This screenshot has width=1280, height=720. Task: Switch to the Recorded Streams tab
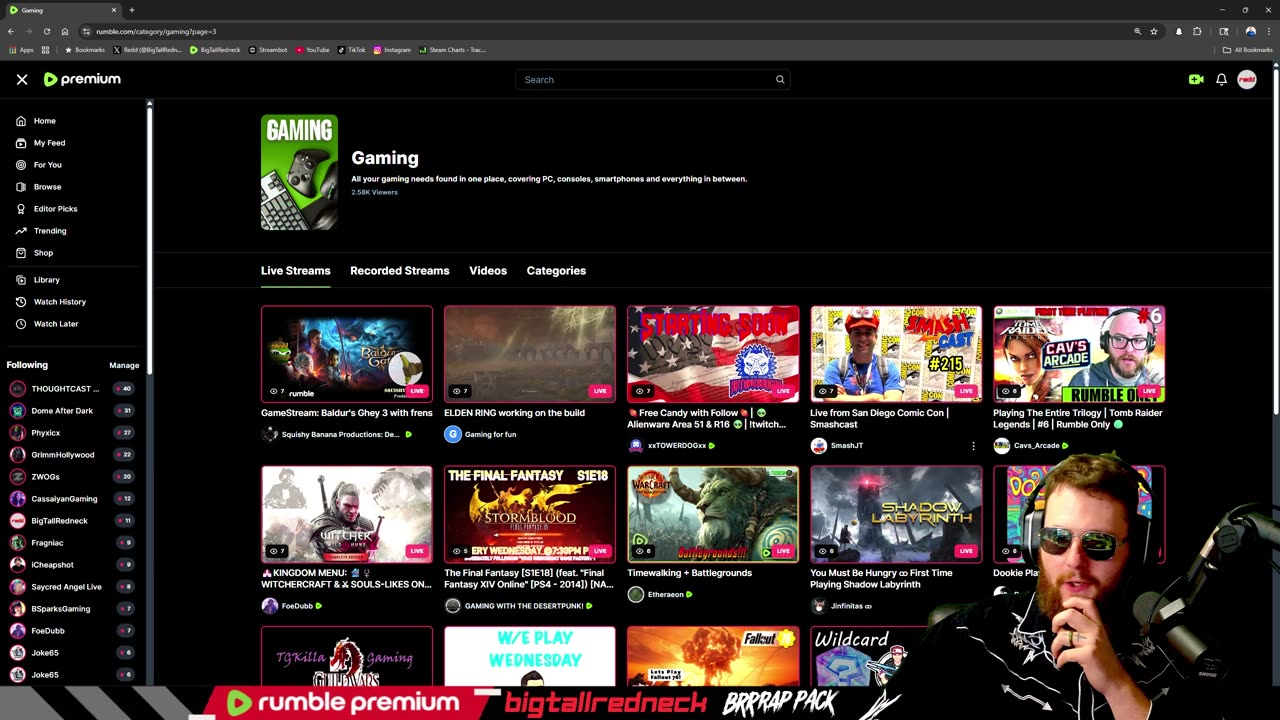399,271
